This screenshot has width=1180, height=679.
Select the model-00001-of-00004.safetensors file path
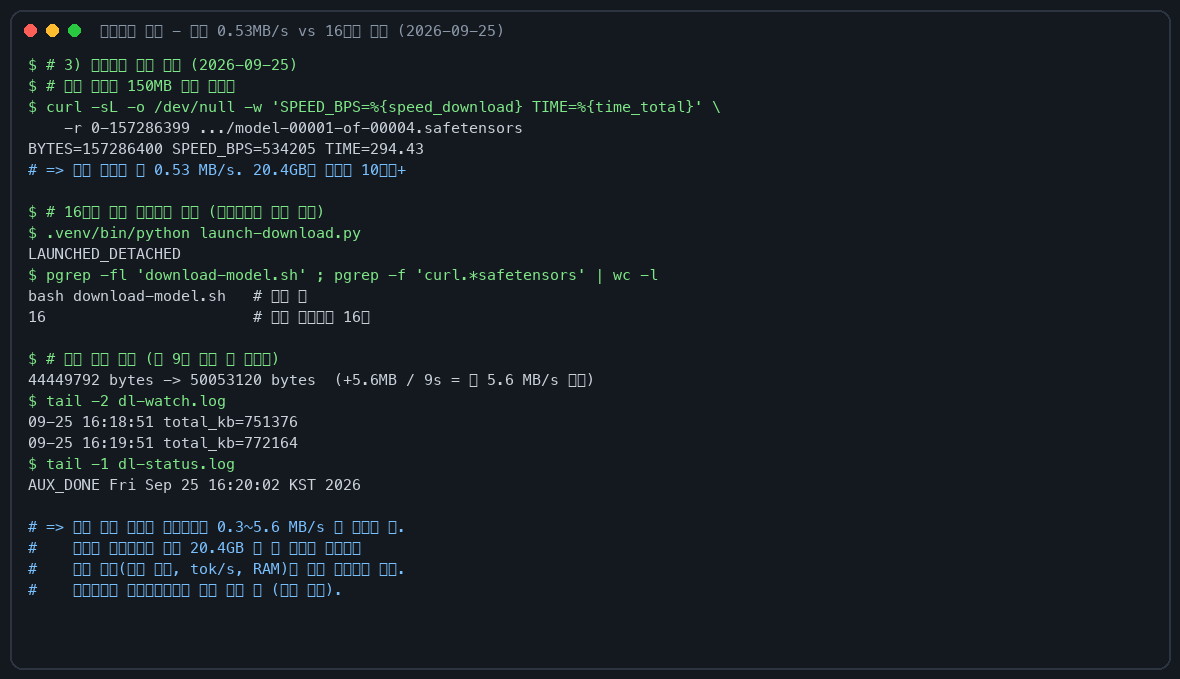click(x=360, y=128)
